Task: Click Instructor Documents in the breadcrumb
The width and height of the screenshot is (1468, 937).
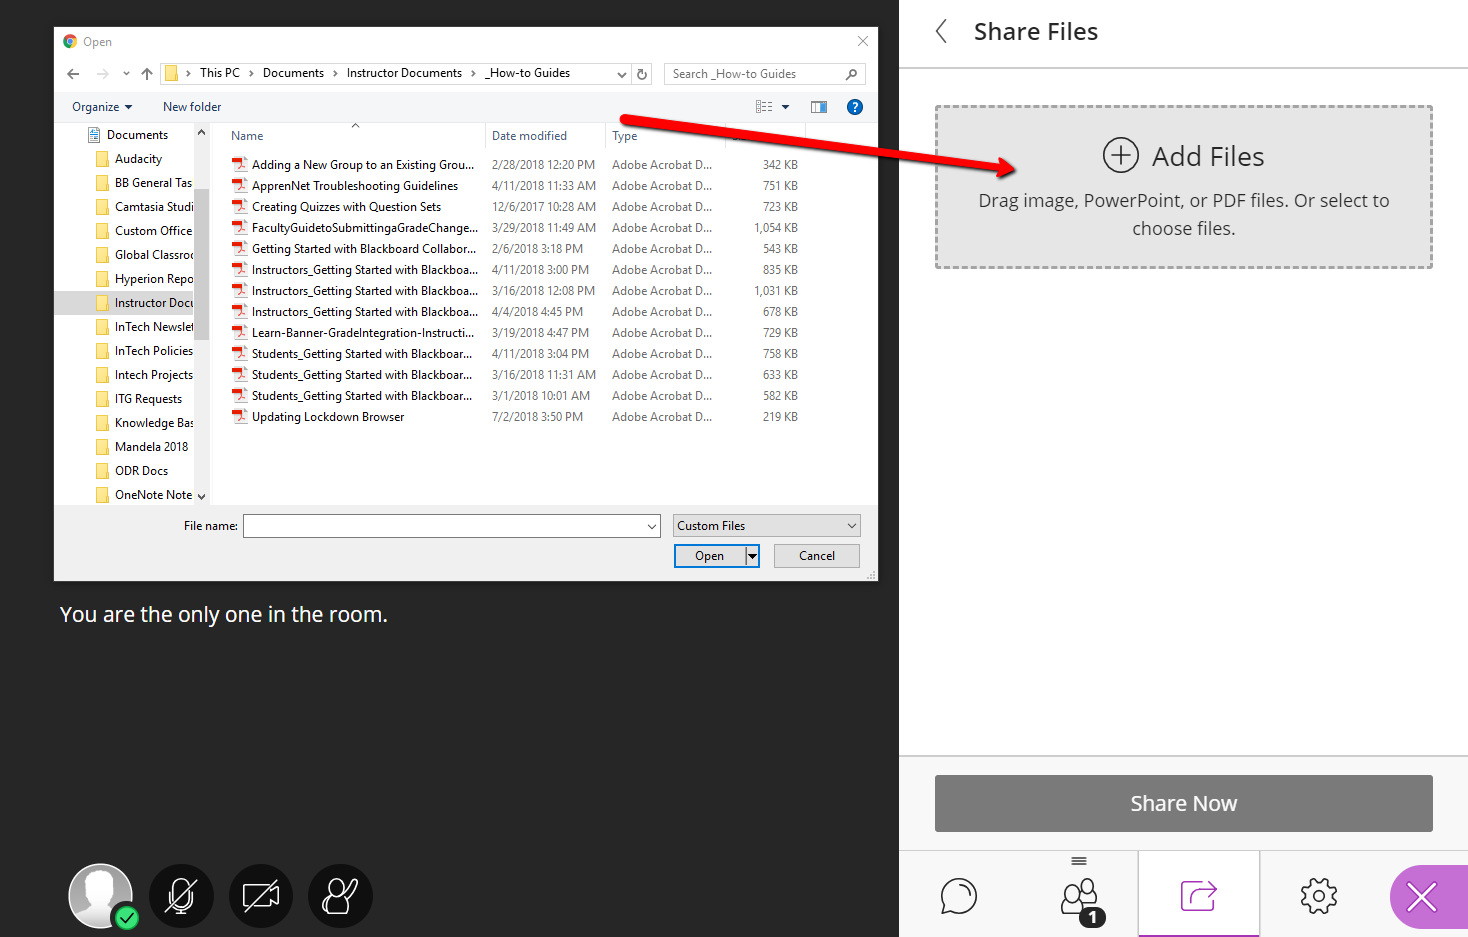Action: click(404, 73)
